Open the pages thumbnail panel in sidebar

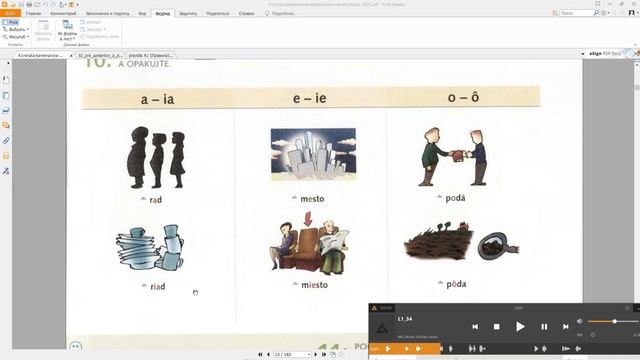6,96
